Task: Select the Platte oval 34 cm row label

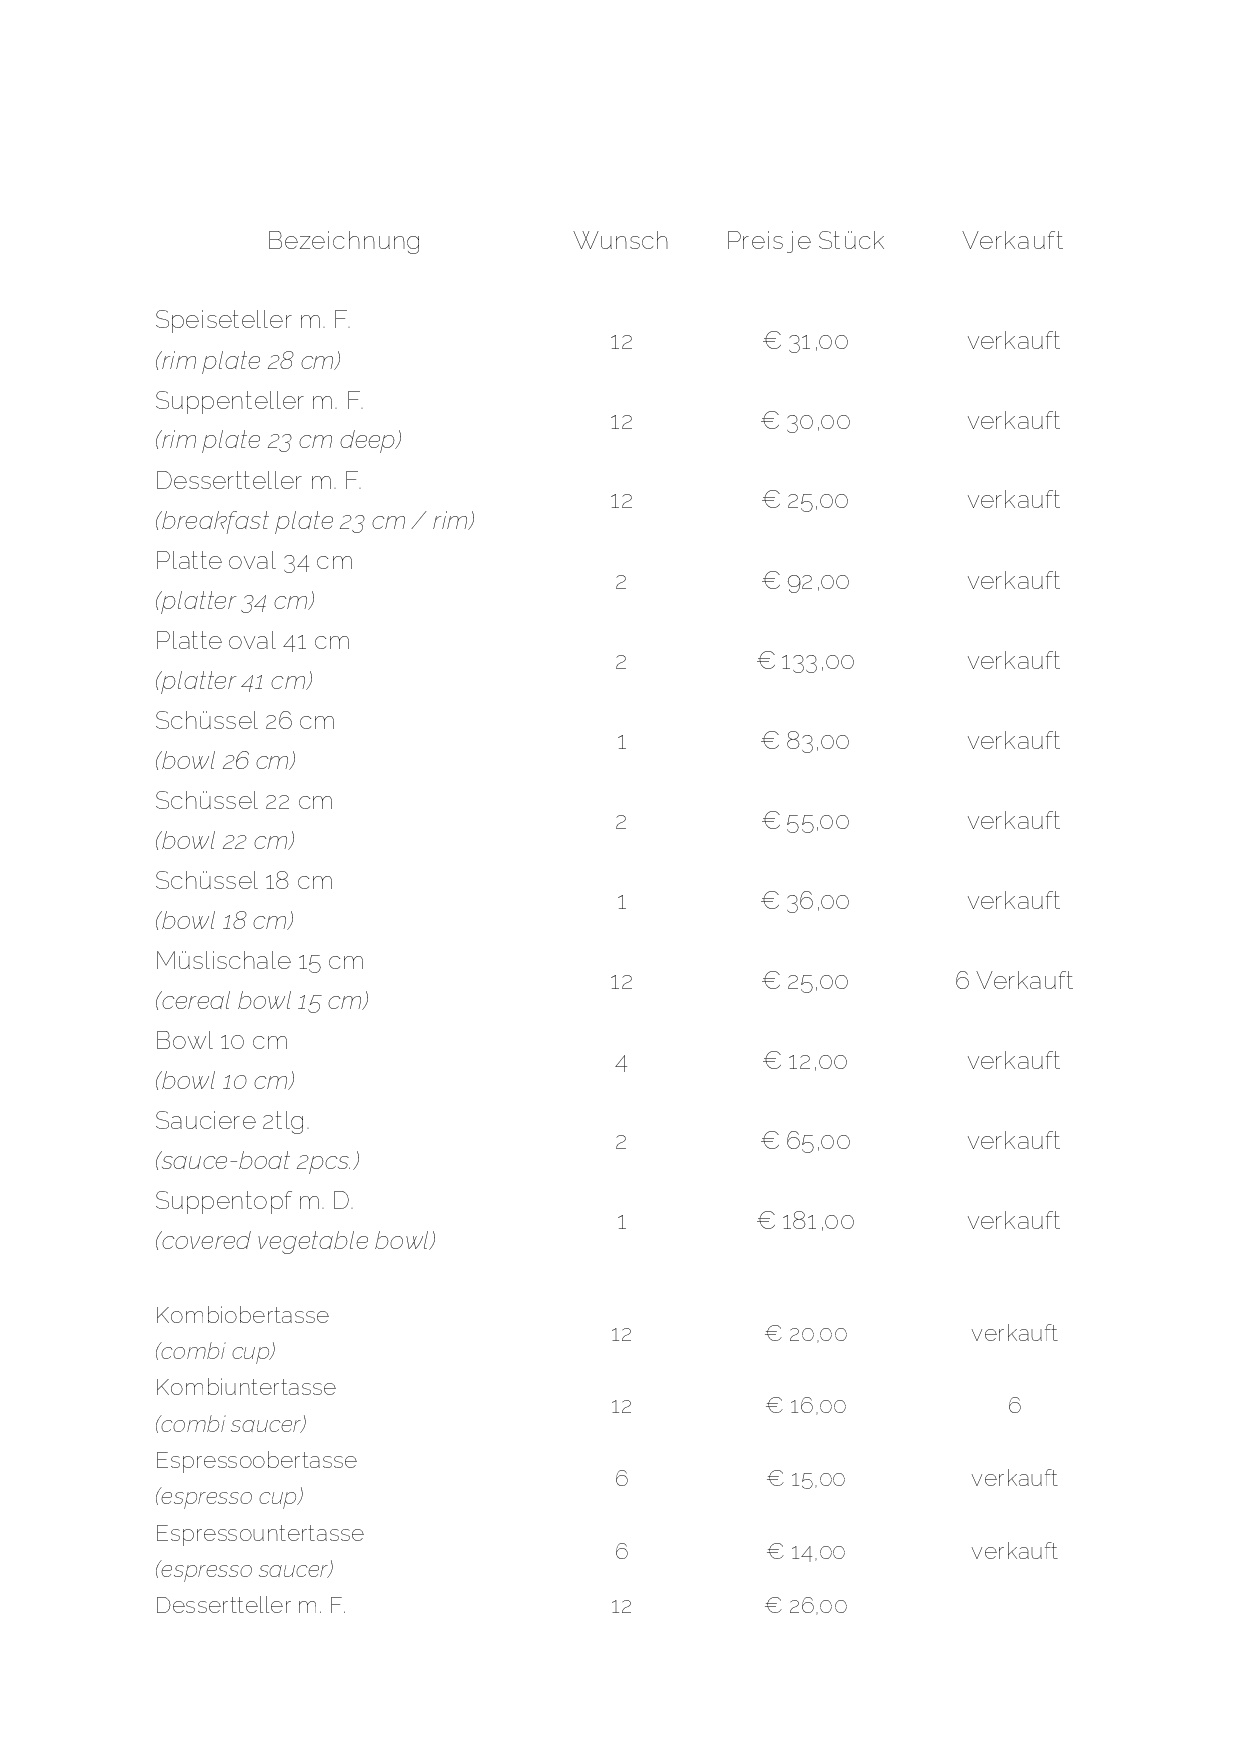Action: 254,561
